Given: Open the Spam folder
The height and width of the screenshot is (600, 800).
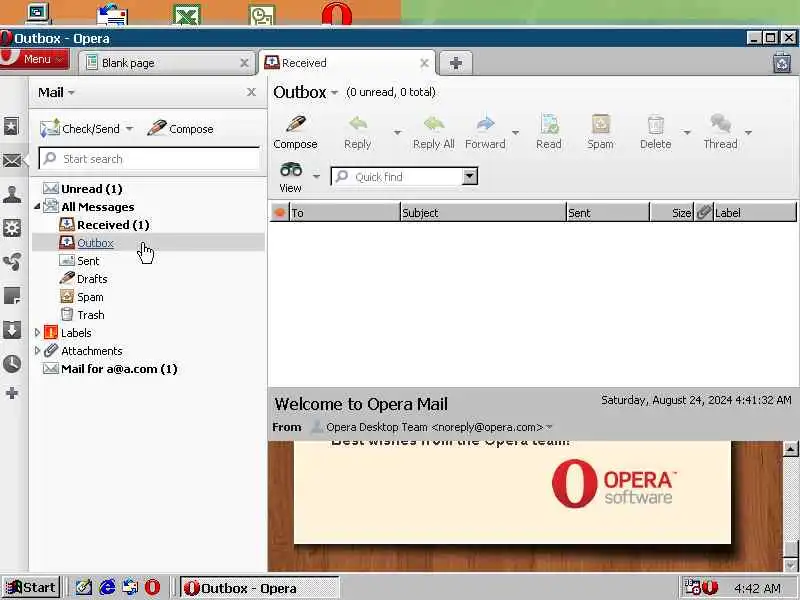Looking at the screenshot, I should 82,297.
